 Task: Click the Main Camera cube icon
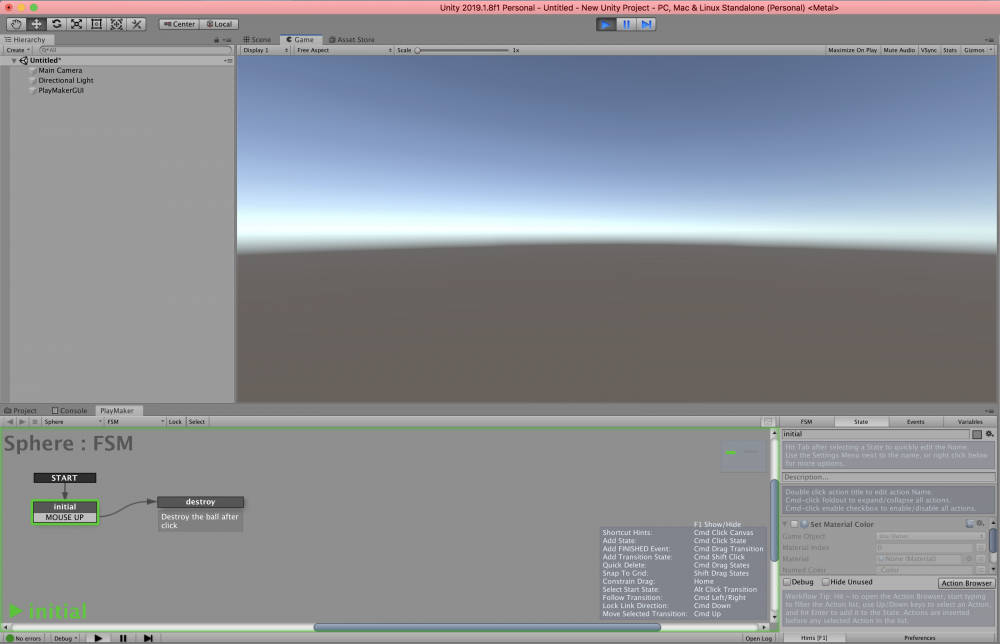(x=33, y=71)
